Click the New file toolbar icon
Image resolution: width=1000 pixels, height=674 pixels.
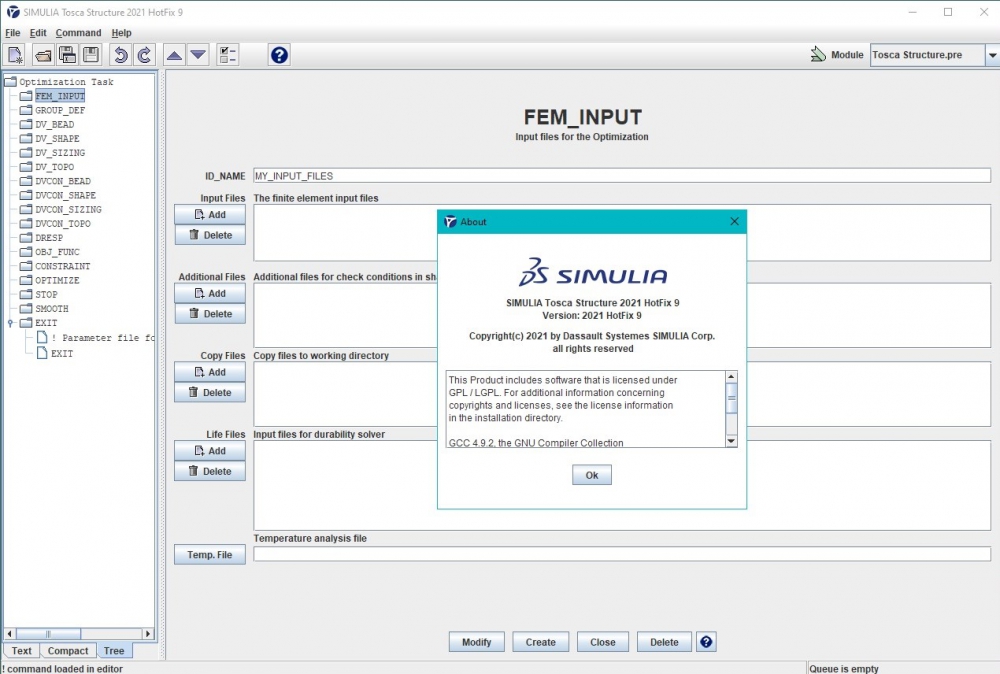[x=15, y=55]
